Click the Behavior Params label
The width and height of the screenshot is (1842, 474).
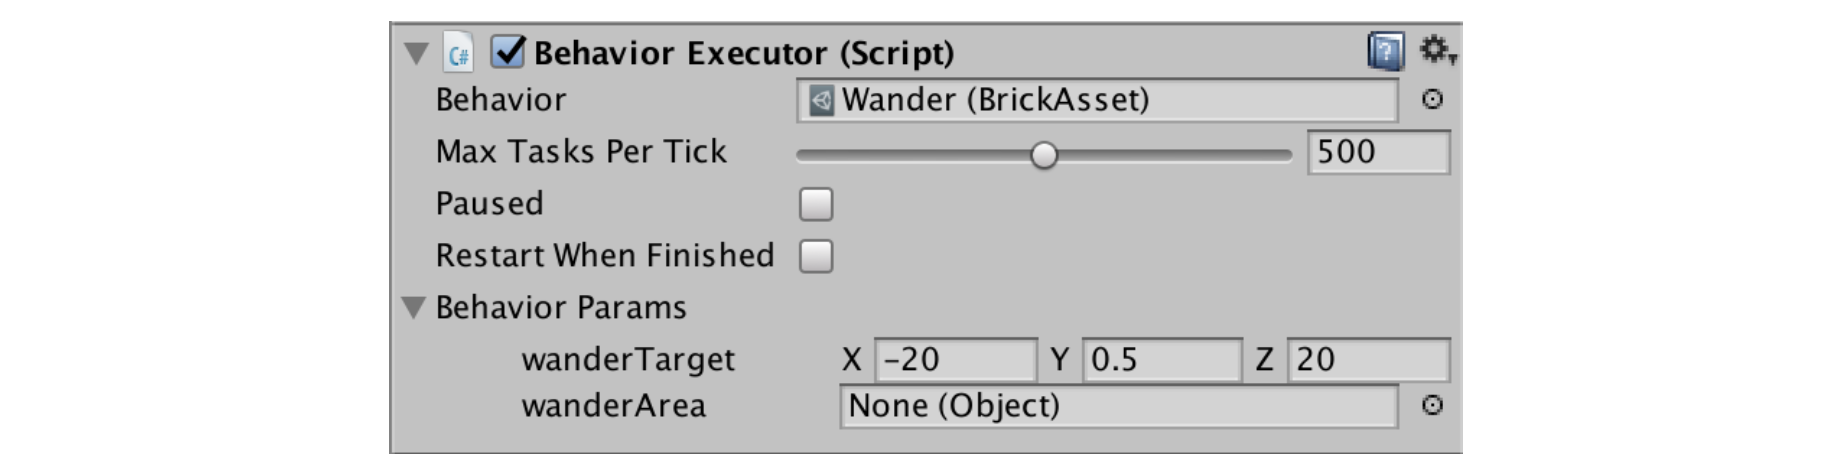pyautogui.click(x=561, y=307)
